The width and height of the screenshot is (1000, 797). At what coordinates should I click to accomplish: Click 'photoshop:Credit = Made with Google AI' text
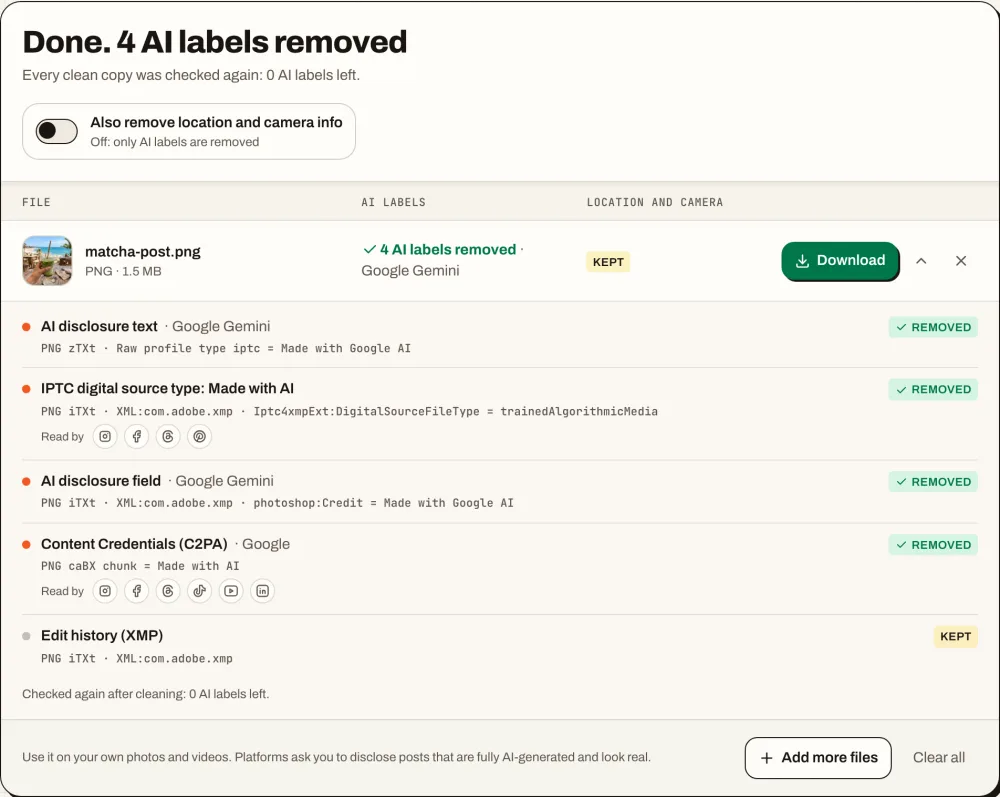[383, 503]
